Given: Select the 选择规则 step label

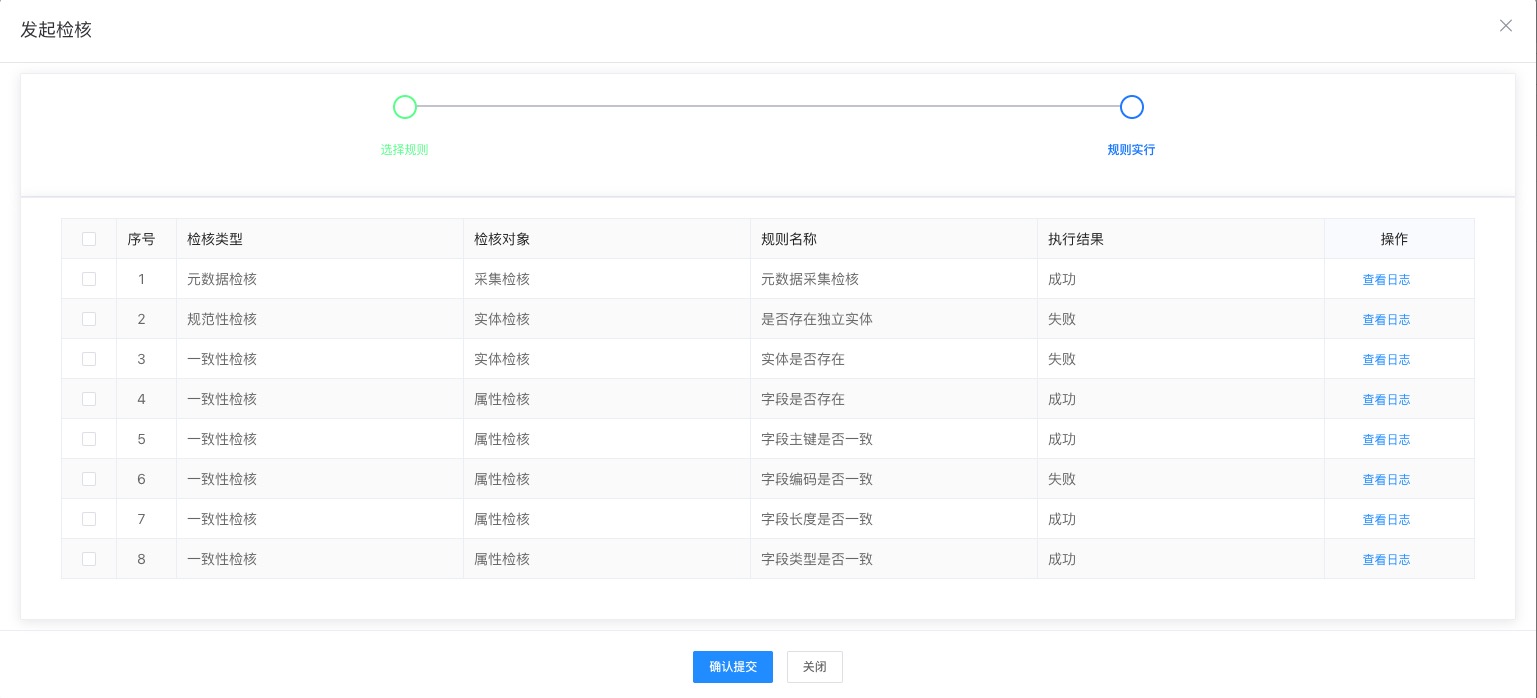Looking at the screenshot, I should click(404, 150).
